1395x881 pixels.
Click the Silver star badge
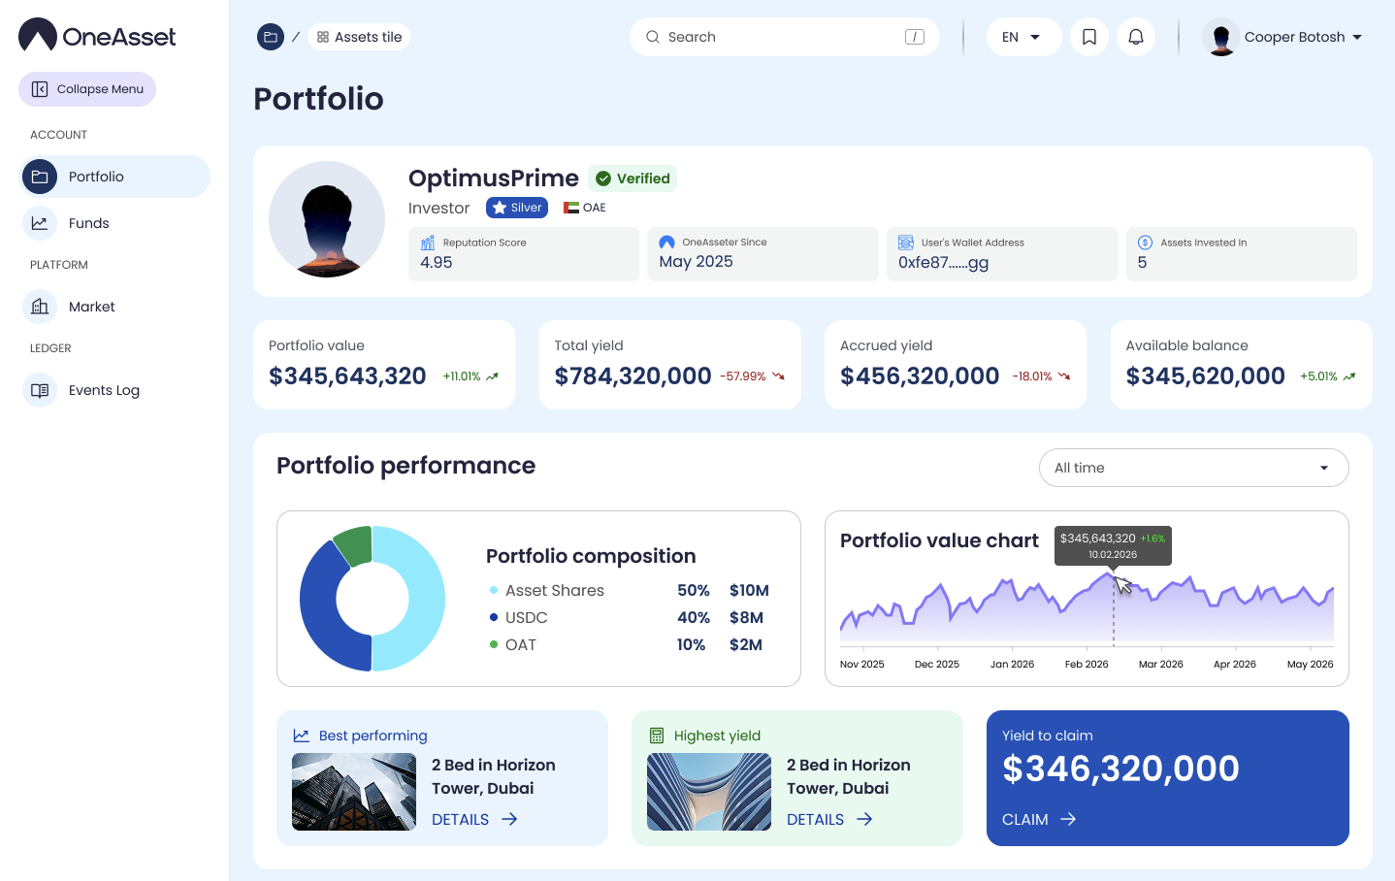(x=516, y=208)
